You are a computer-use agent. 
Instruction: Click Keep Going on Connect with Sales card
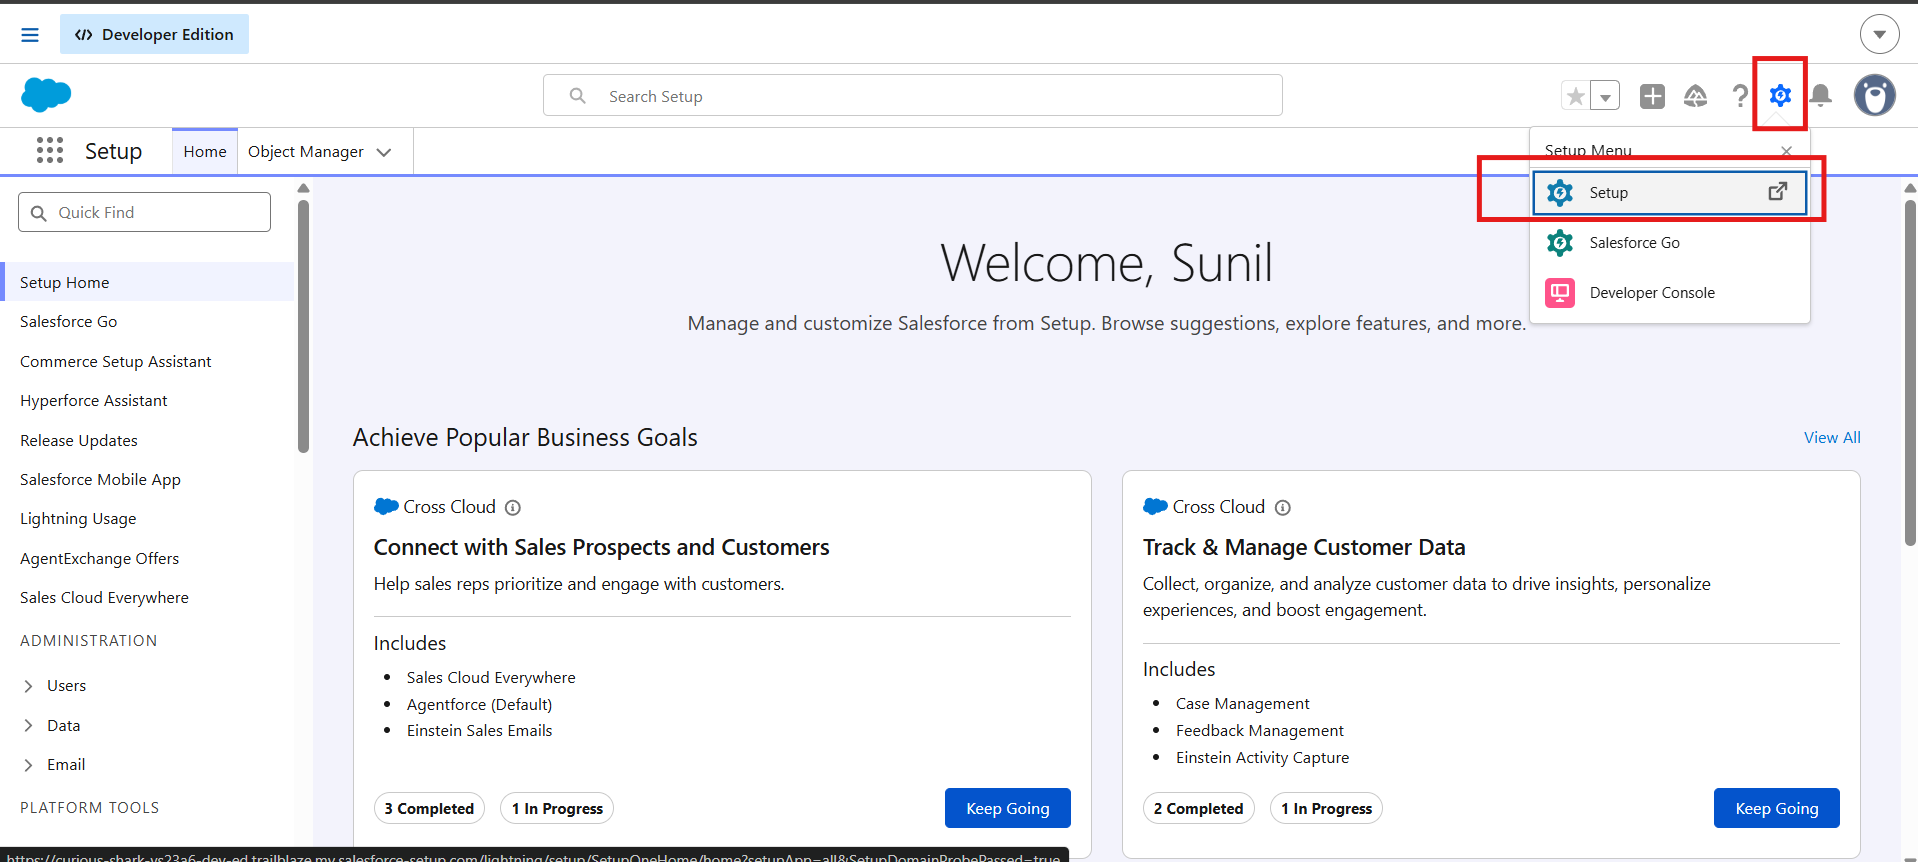[x=1008, y=808]
